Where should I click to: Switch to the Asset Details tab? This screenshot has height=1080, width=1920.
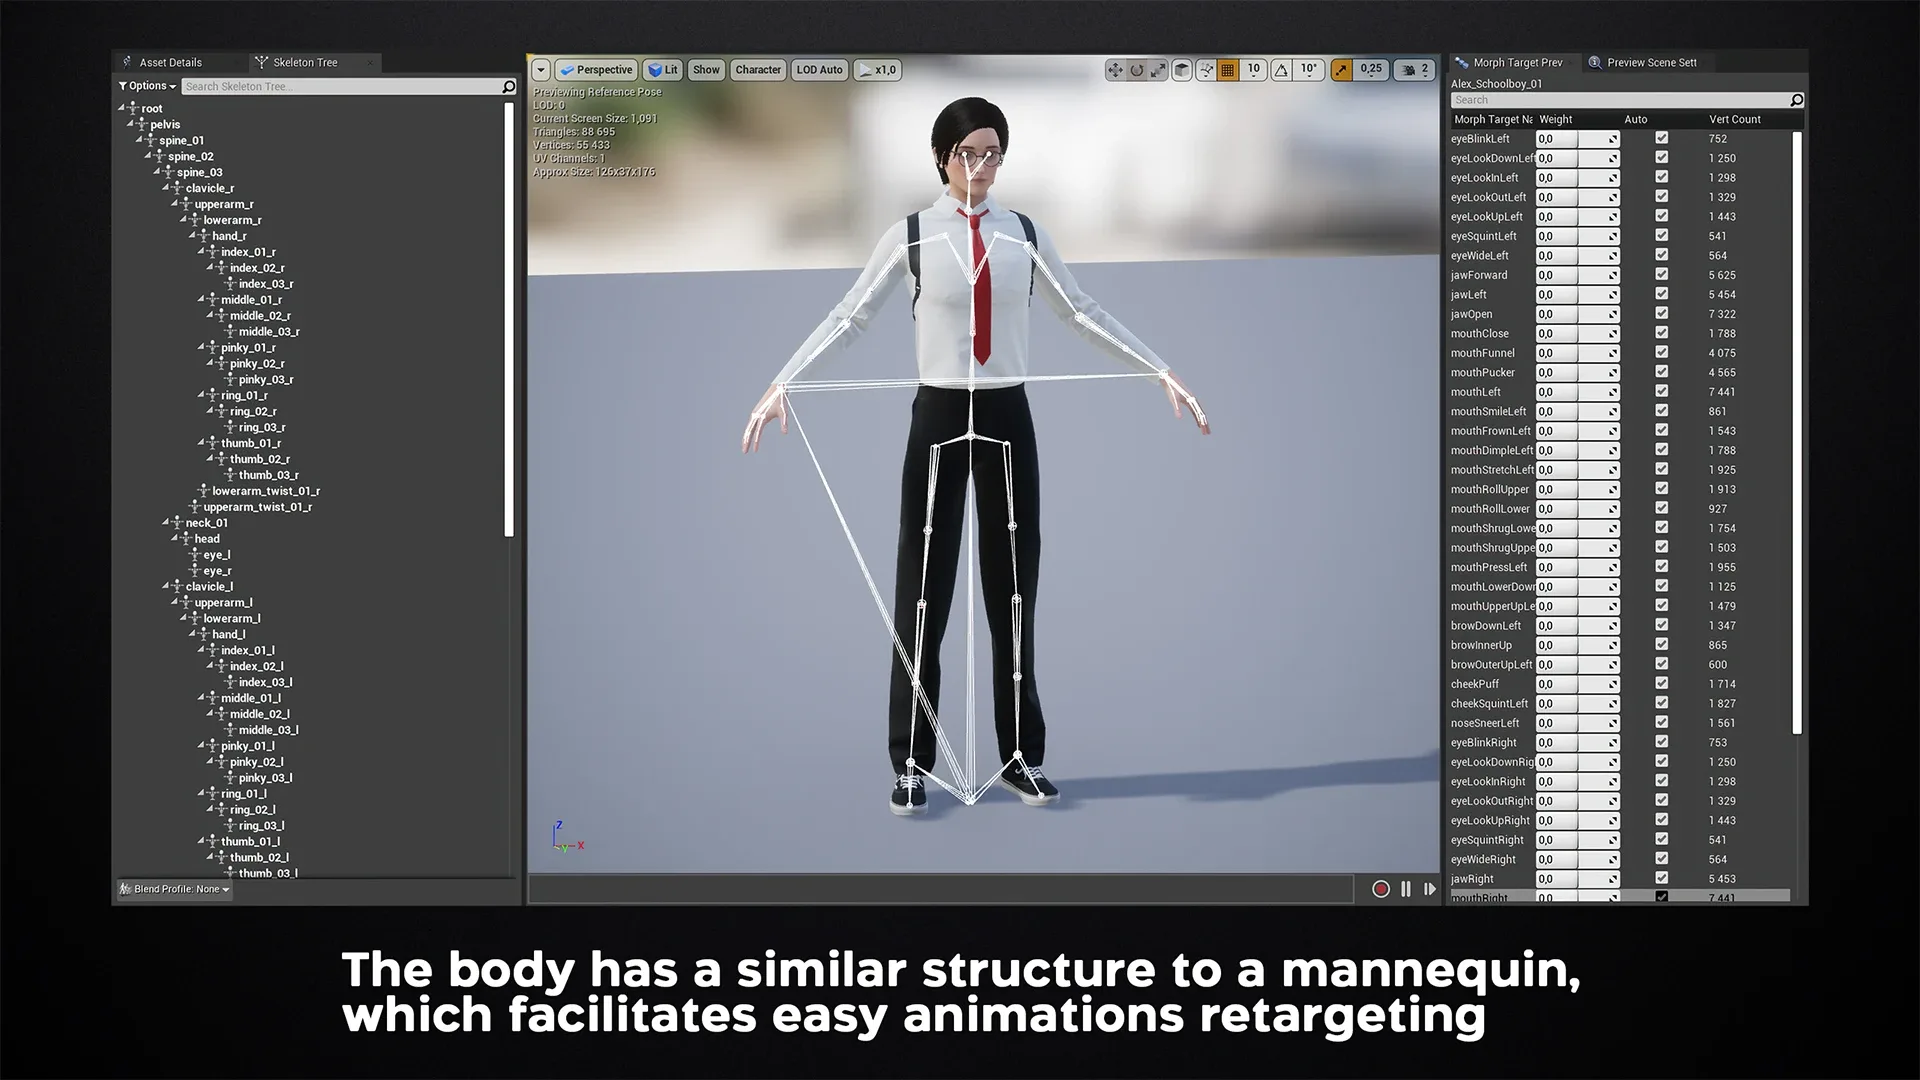(x=170, y=62)
